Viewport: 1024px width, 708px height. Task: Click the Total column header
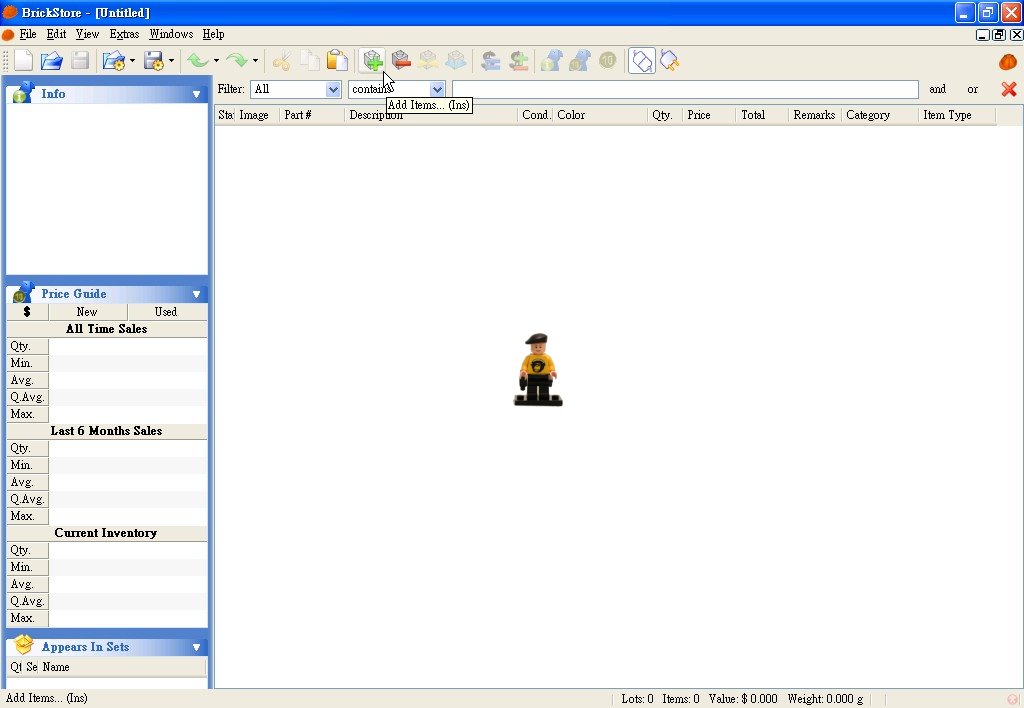click(761, 115)
